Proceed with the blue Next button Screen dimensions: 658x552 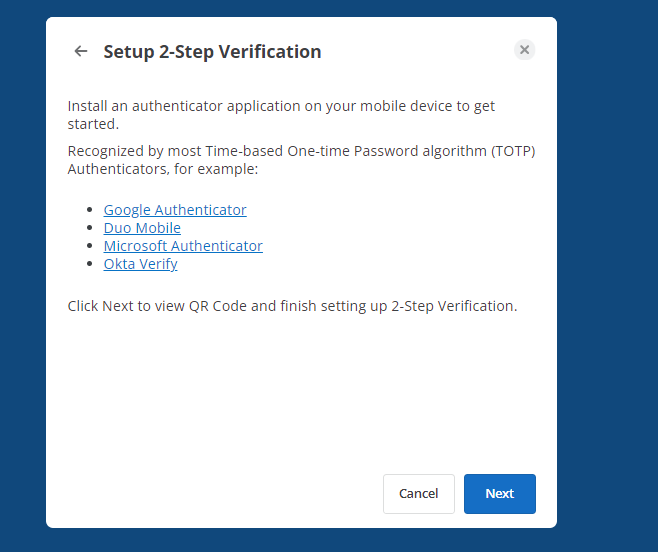coord(499,494)
